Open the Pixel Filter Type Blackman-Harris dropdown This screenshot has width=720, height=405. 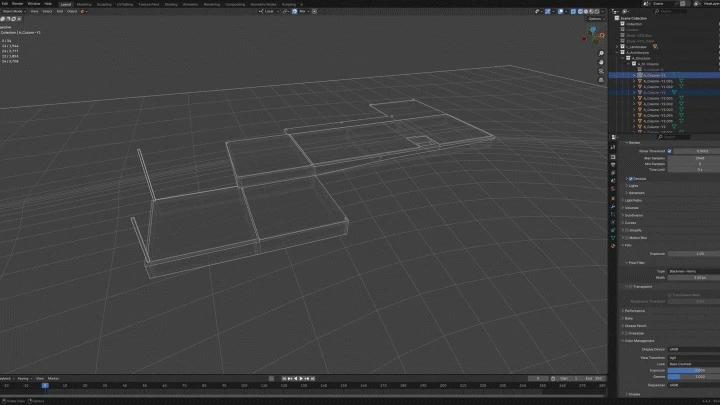694,271
